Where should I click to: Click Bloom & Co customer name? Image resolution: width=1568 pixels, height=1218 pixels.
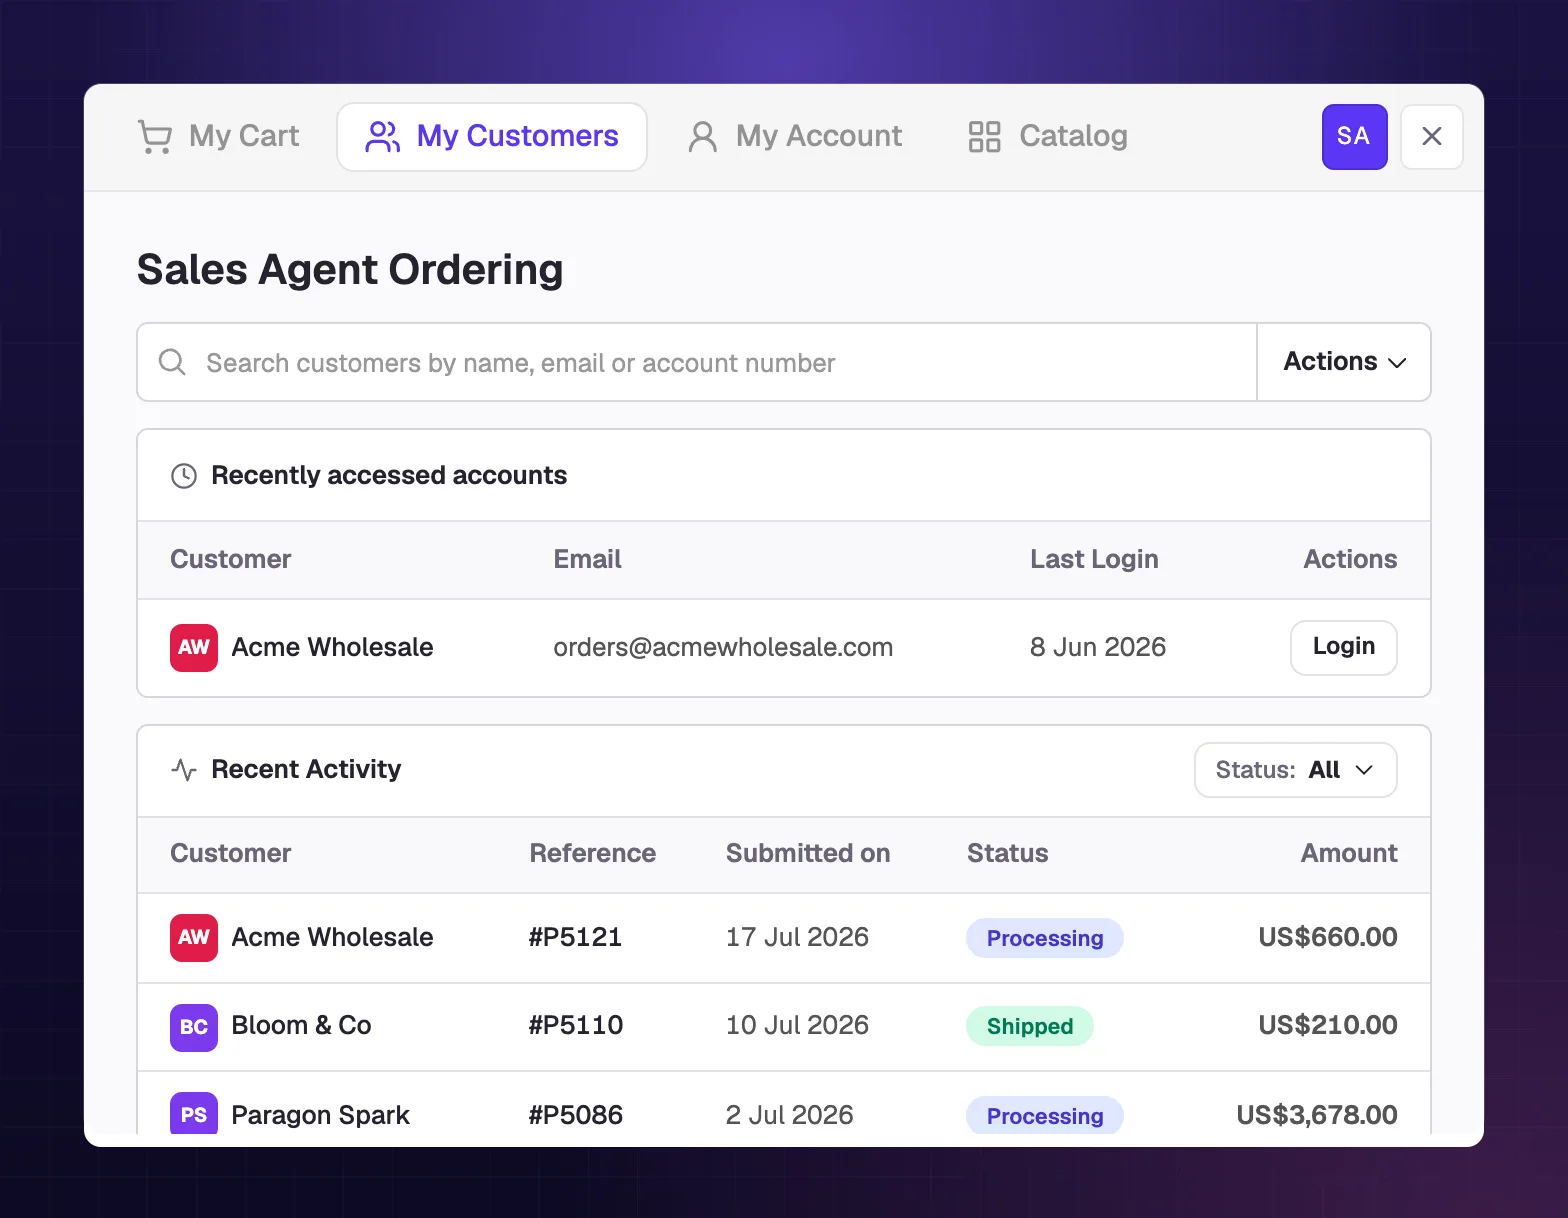pos(302,1025)
